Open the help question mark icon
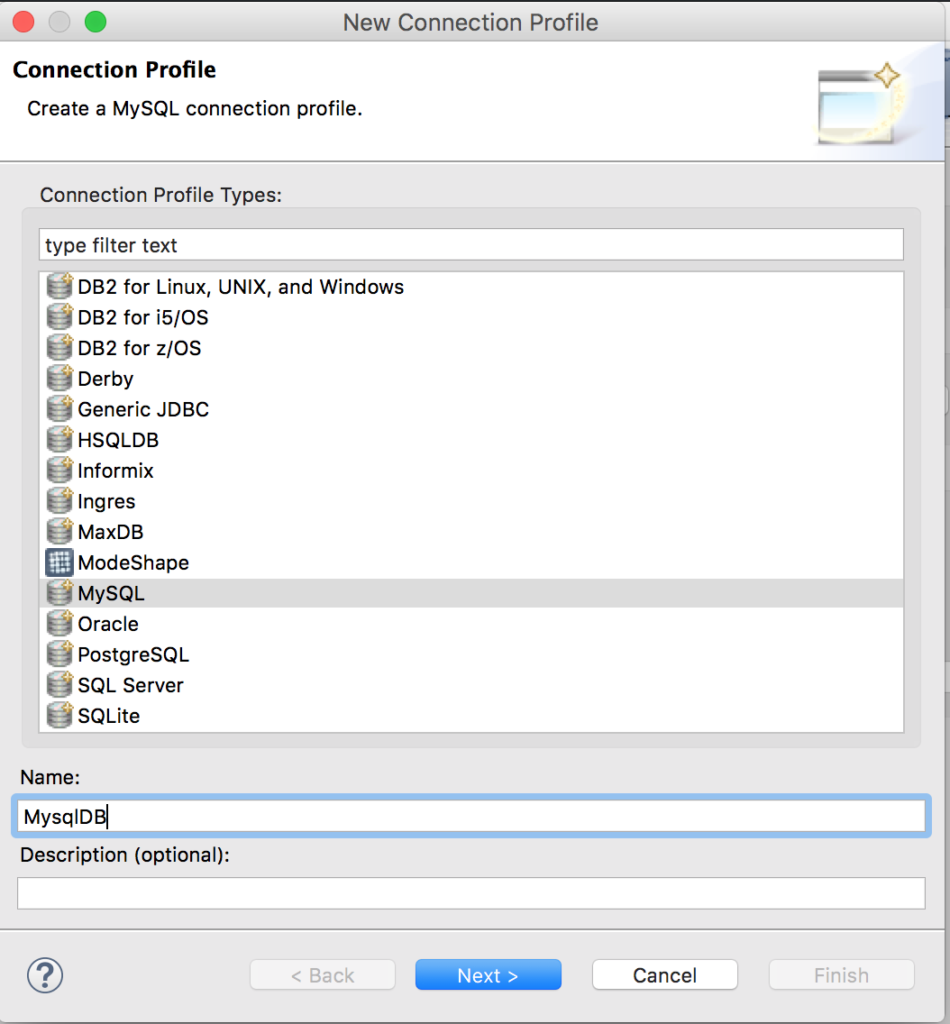950x1024 pixels. (45, 975)
